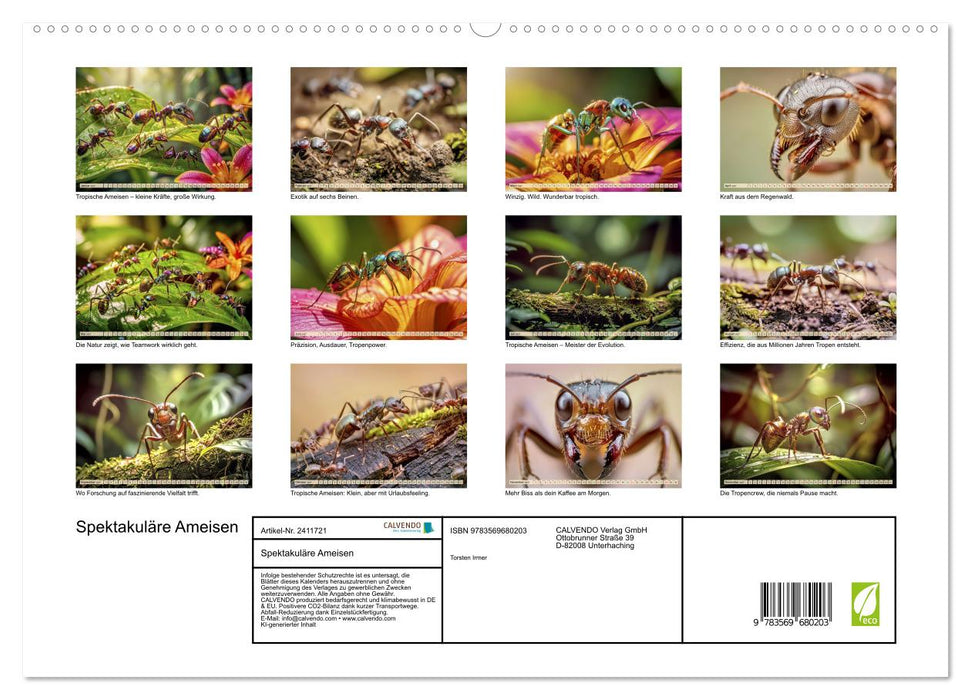The image size is (971, 700).
Task: Click 'Spektakuläre Ameisen' inside the info box
Action: (x=307, y=553)
